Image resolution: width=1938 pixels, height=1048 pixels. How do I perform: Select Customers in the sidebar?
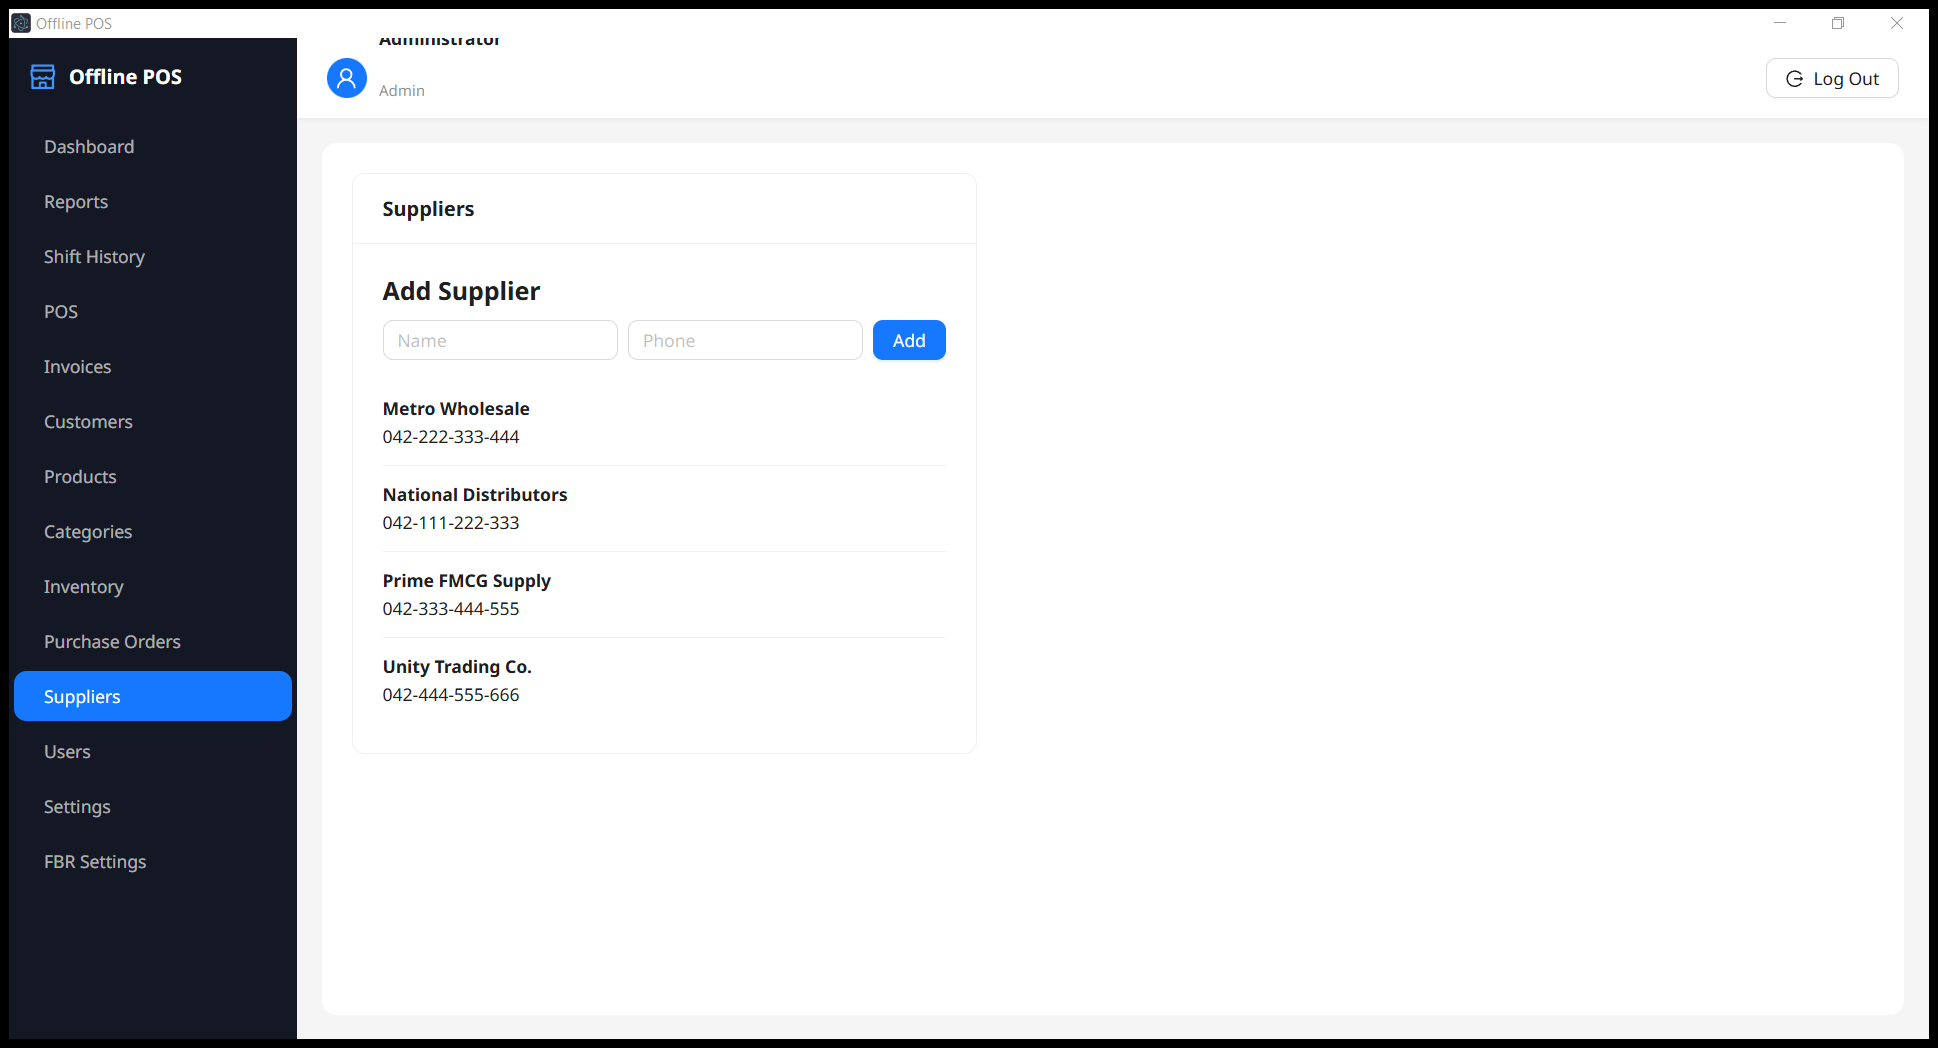(x=153, y=422)
